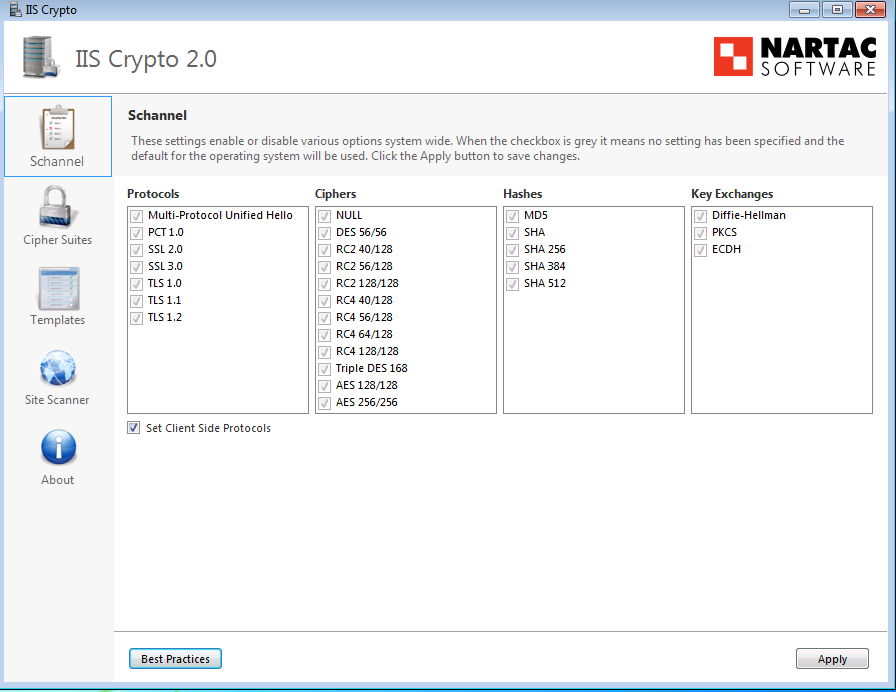Minimize the IIS Crypto window

(804, 9)
